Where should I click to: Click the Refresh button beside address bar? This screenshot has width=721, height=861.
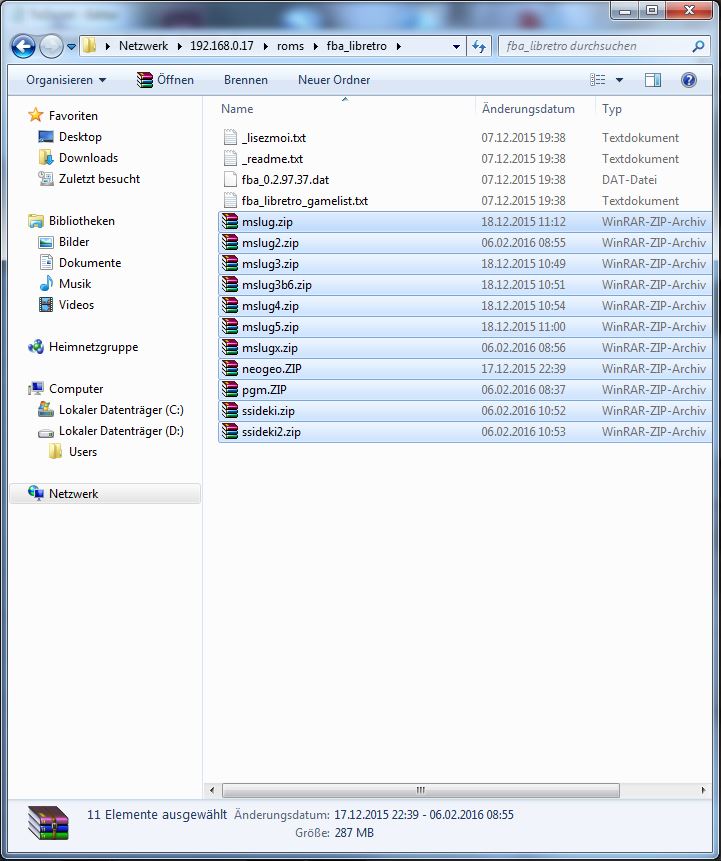479,46
